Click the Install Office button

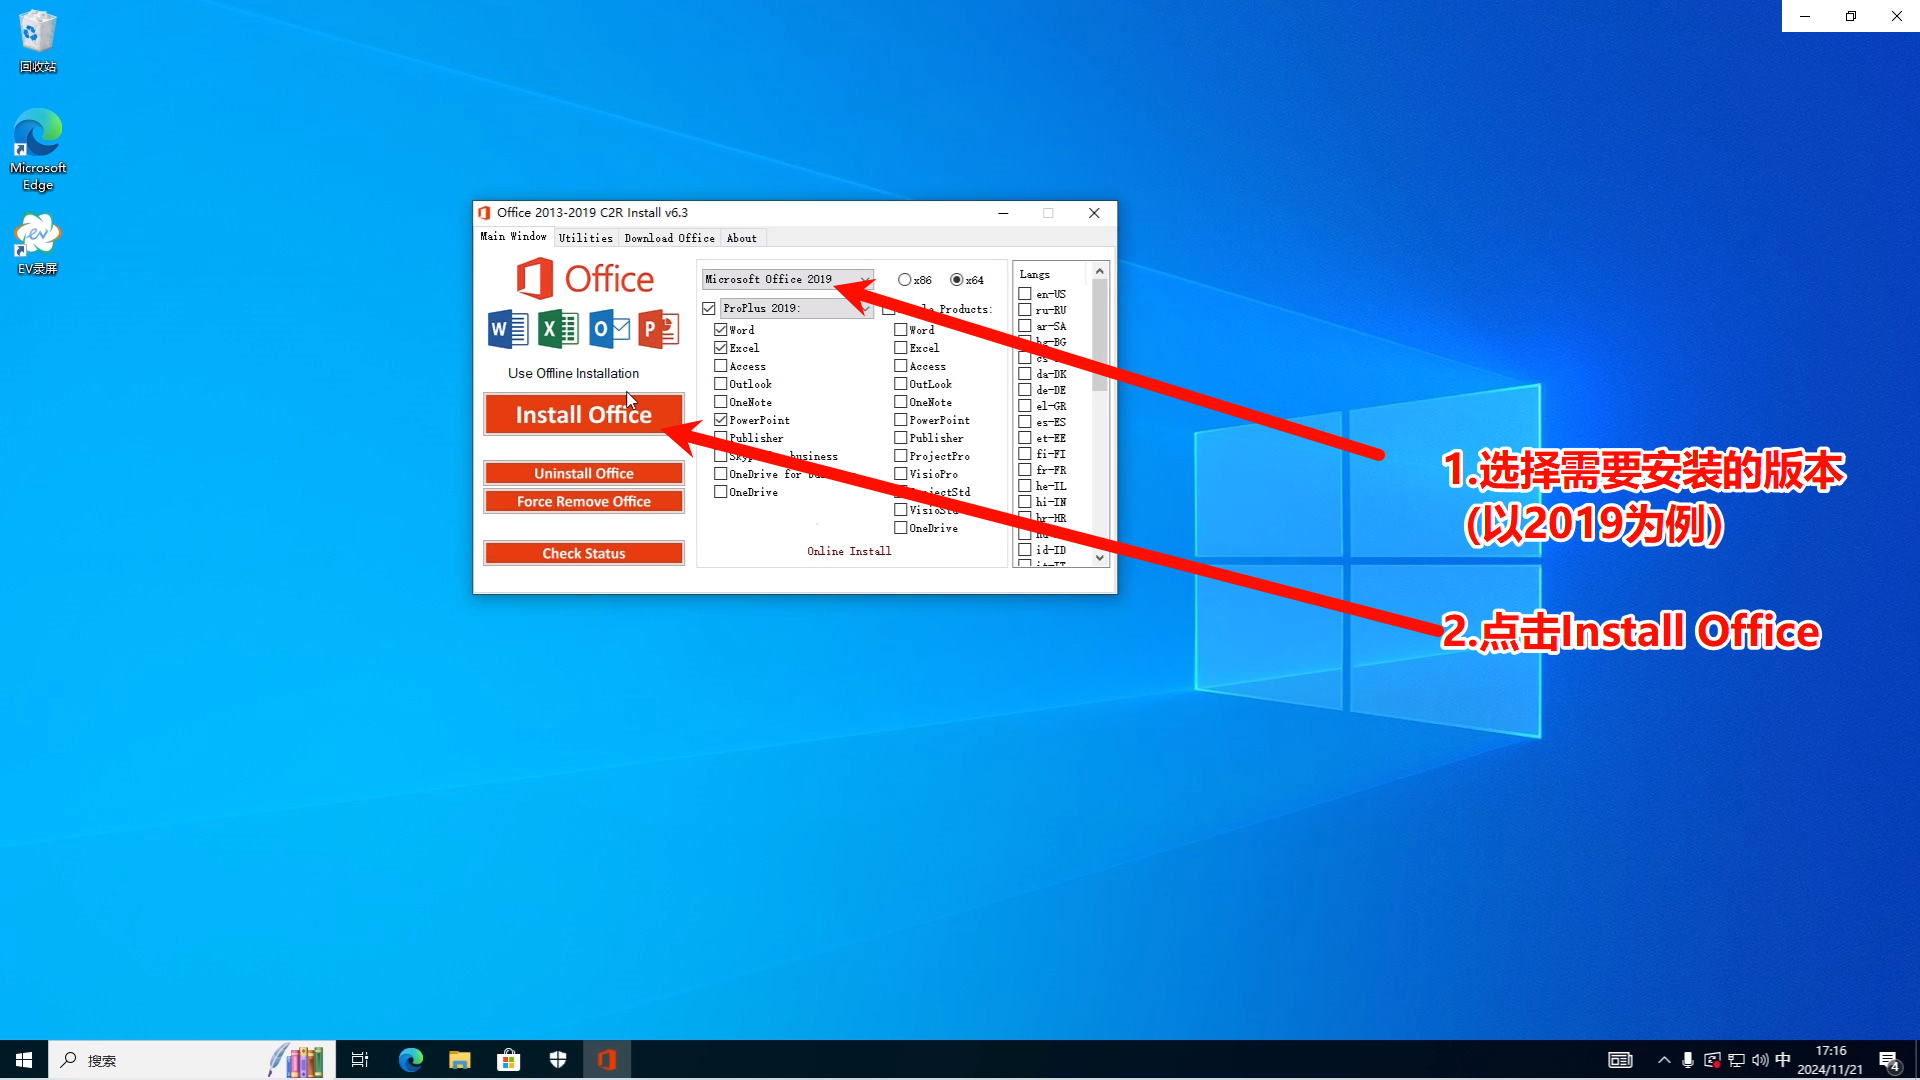584,414
